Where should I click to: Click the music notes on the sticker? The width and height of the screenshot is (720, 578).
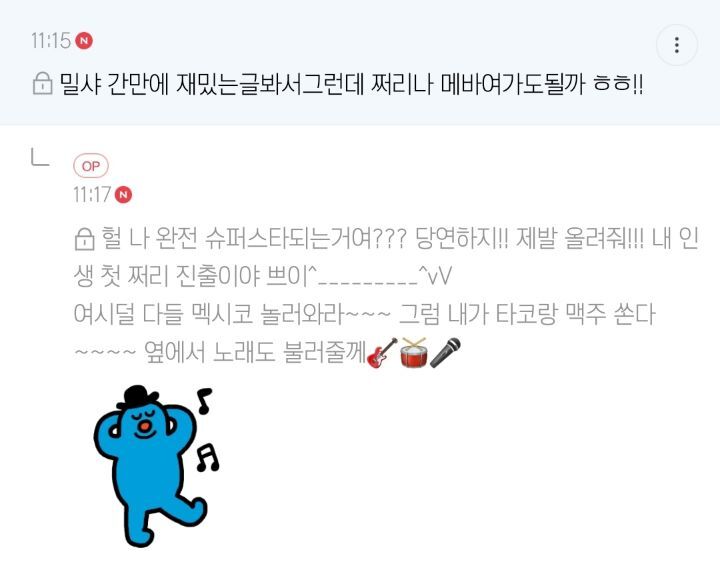[207, 430]
